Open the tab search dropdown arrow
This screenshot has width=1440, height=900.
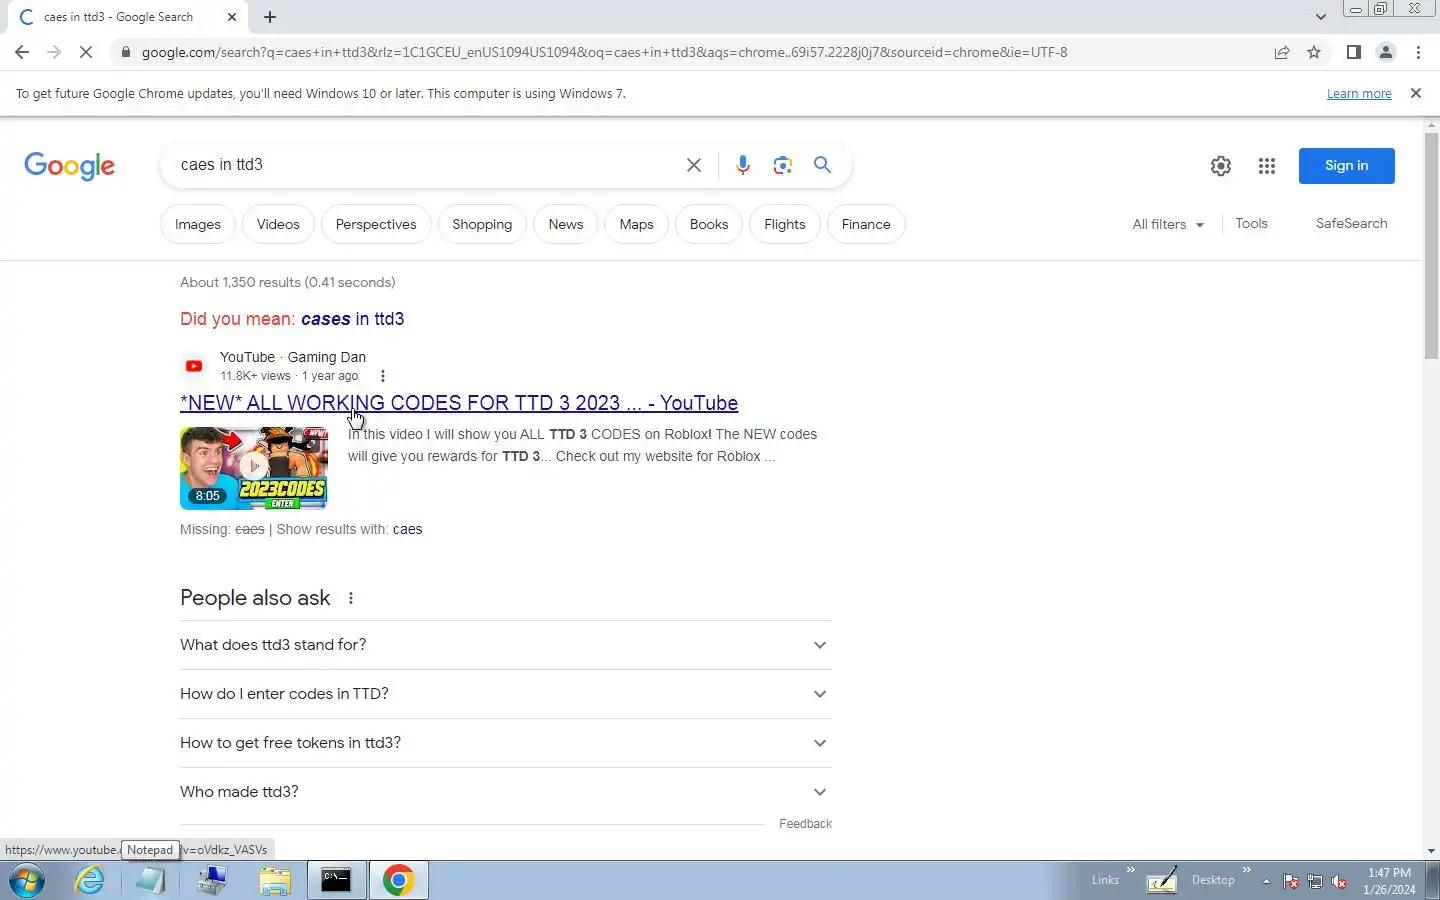(x=1320, y=17)
